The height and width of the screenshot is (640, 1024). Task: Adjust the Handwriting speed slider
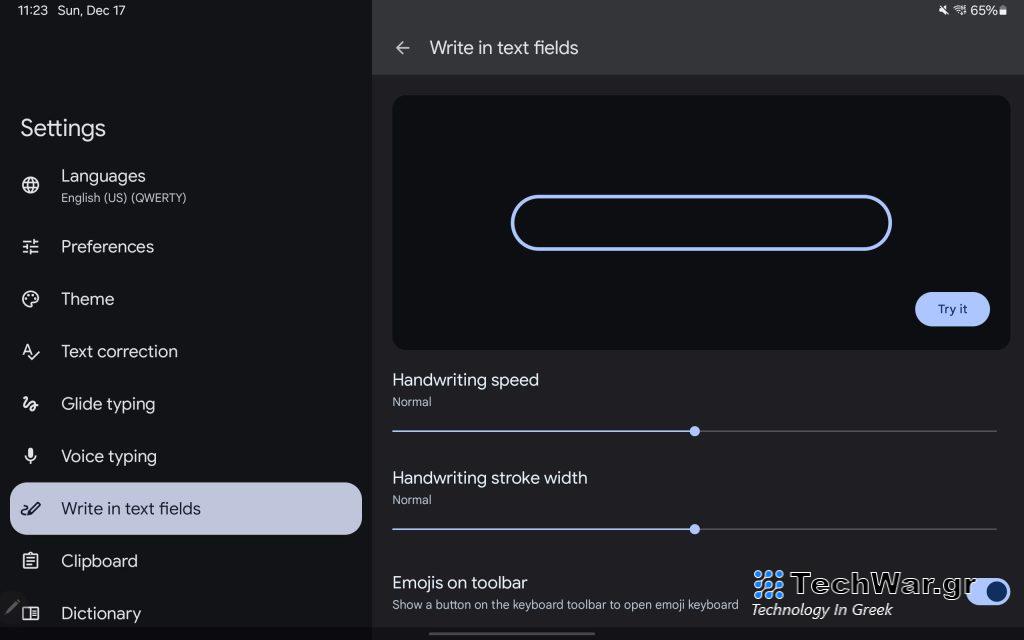[x=695, y=431]
